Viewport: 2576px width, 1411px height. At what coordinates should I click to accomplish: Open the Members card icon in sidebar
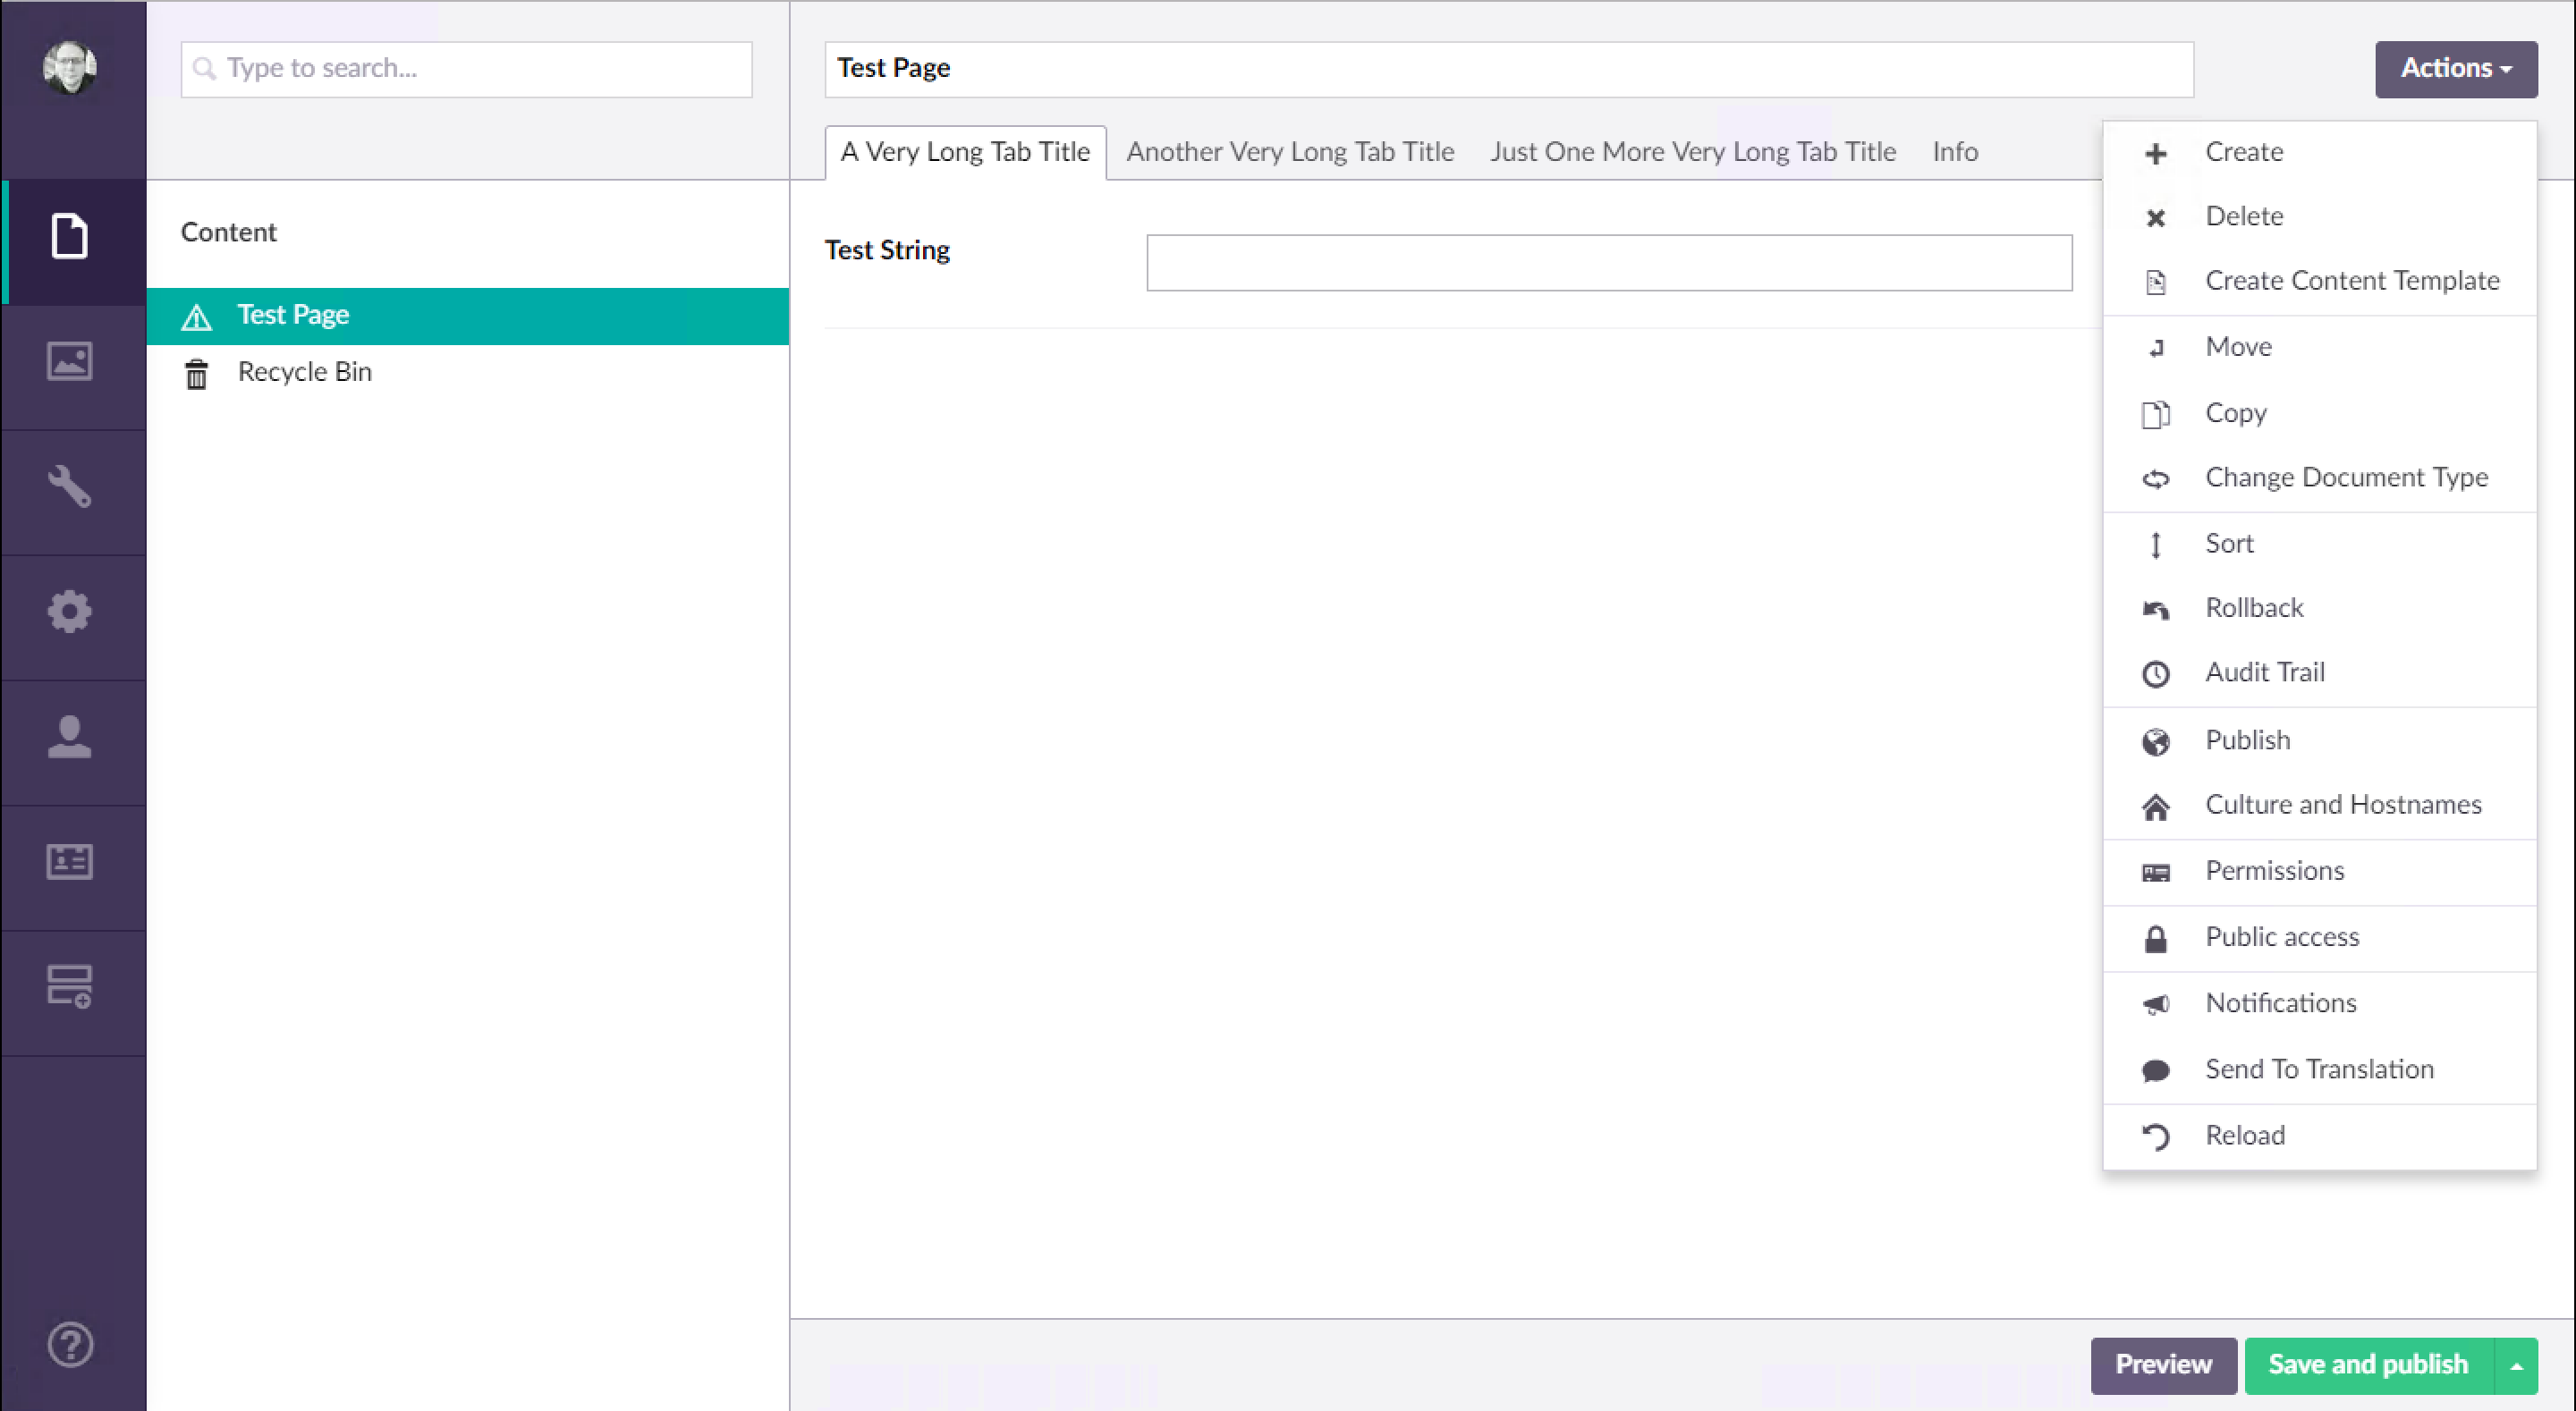pos(71,861)
